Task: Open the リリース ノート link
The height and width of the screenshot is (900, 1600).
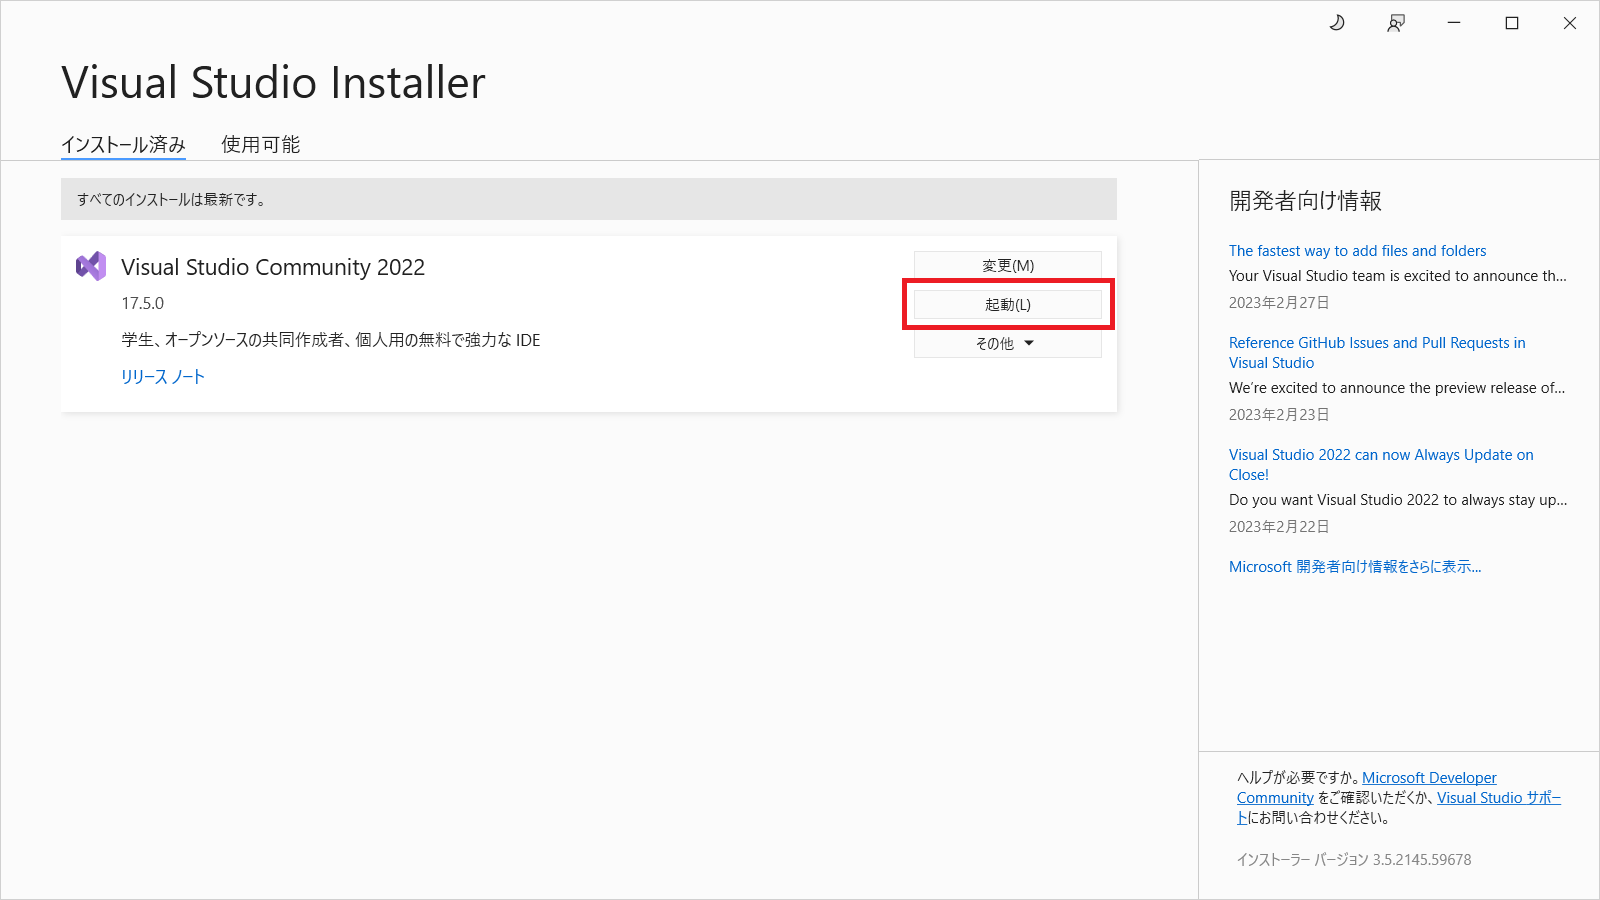Action: (x=163, y=377)
